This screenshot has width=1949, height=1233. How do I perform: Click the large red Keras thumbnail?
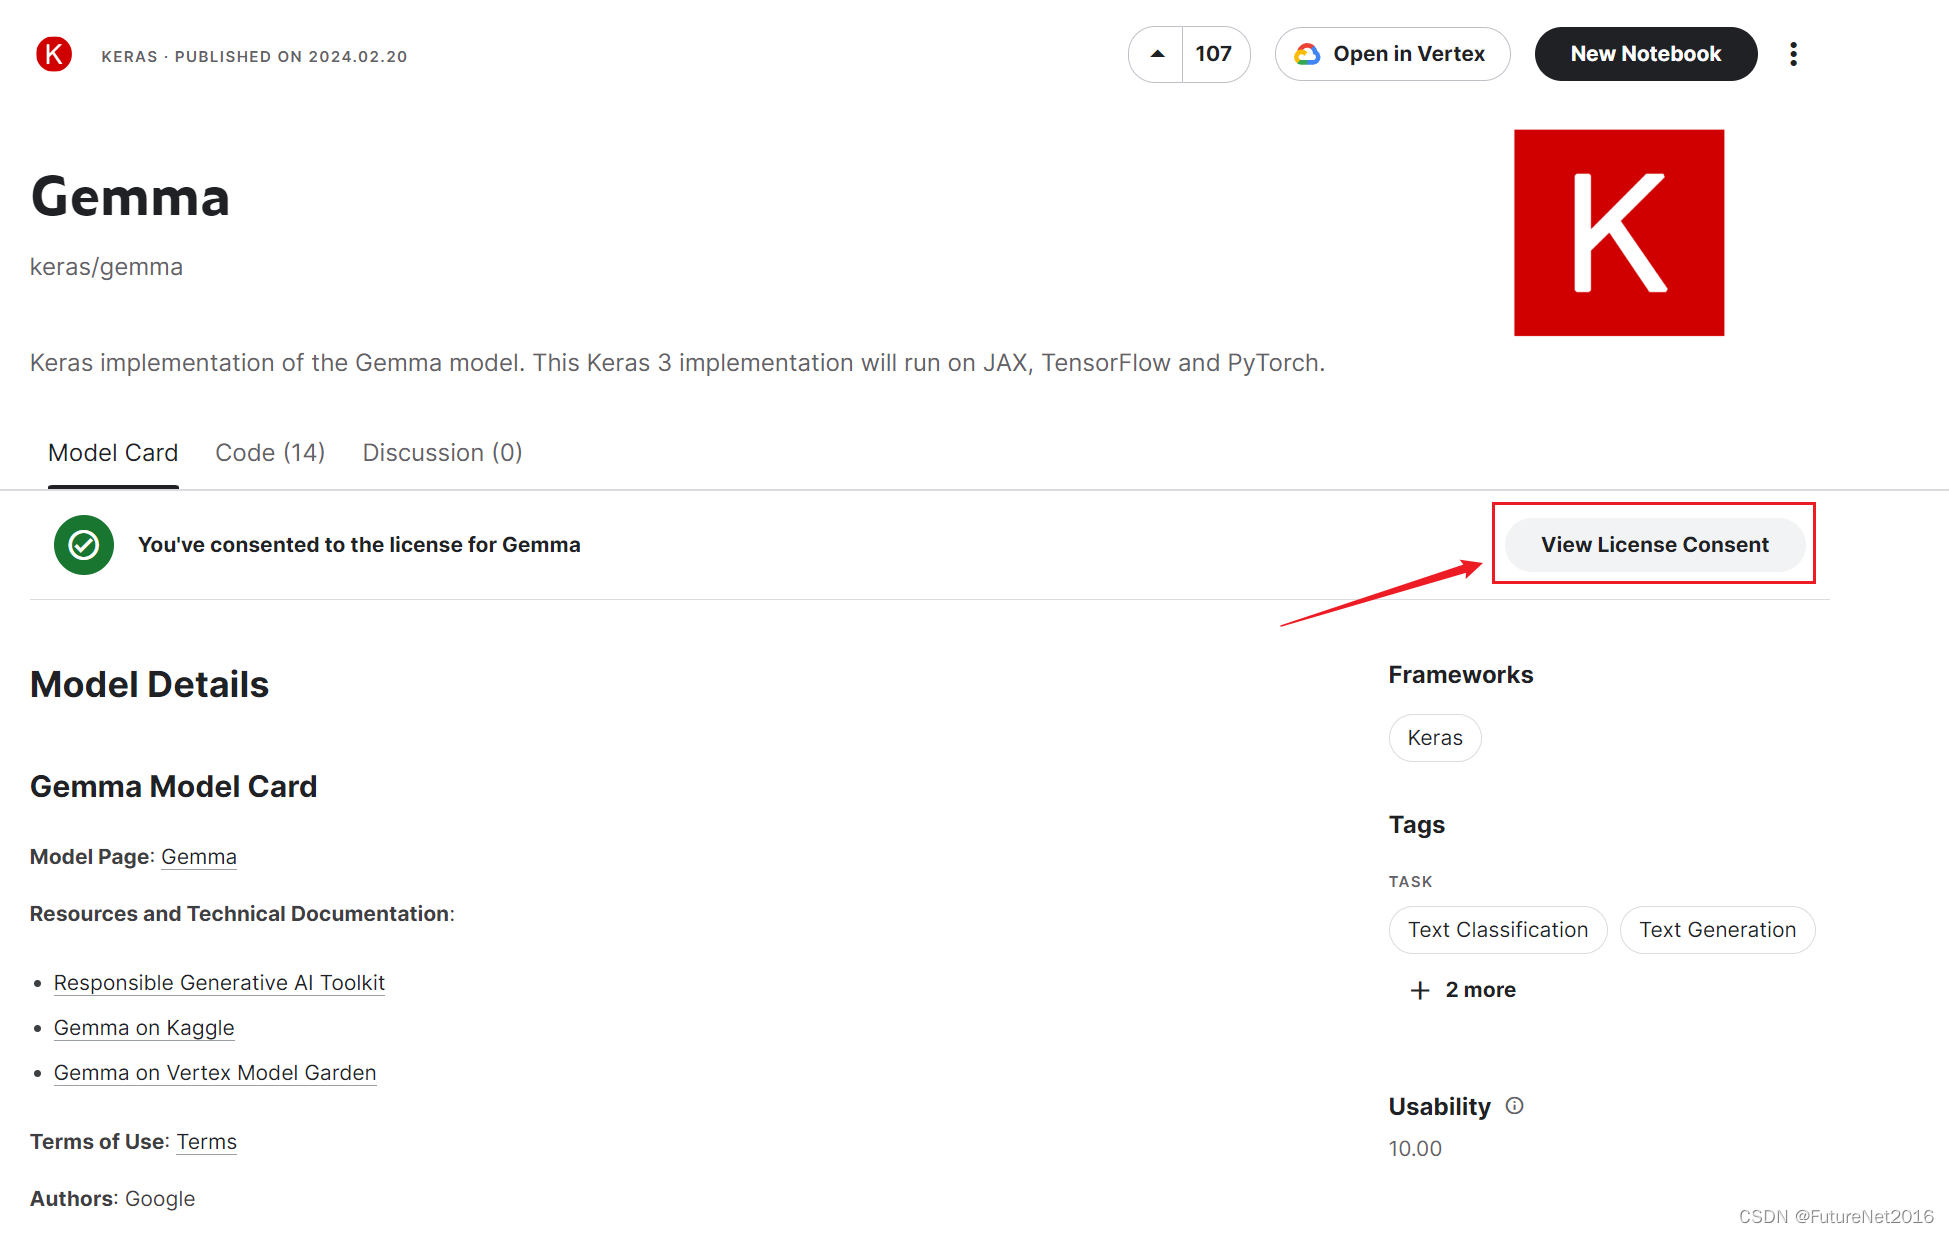1618,233
